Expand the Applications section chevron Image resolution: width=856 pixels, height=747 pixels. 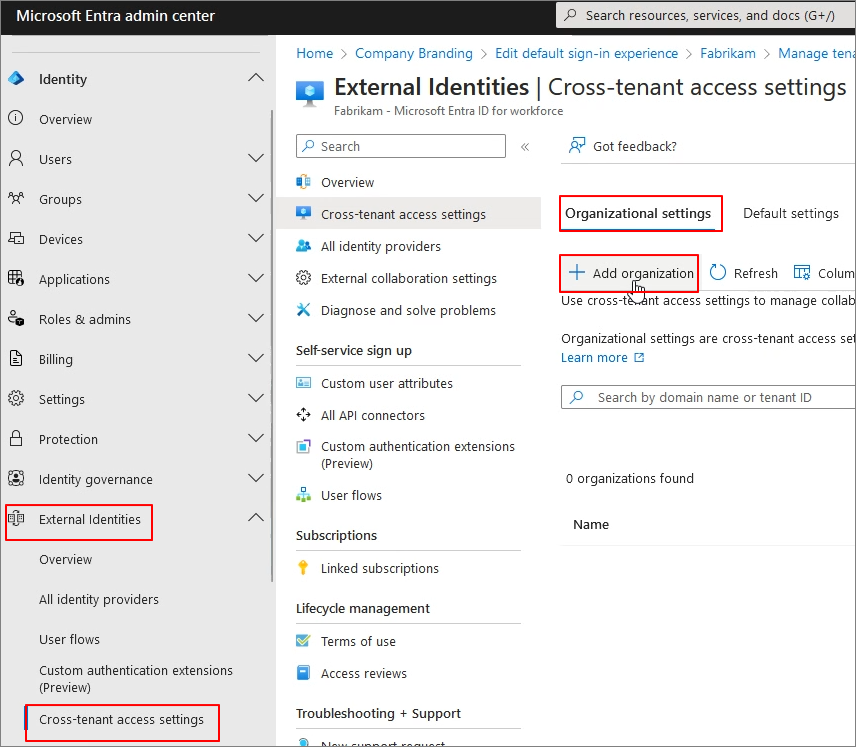255,278
